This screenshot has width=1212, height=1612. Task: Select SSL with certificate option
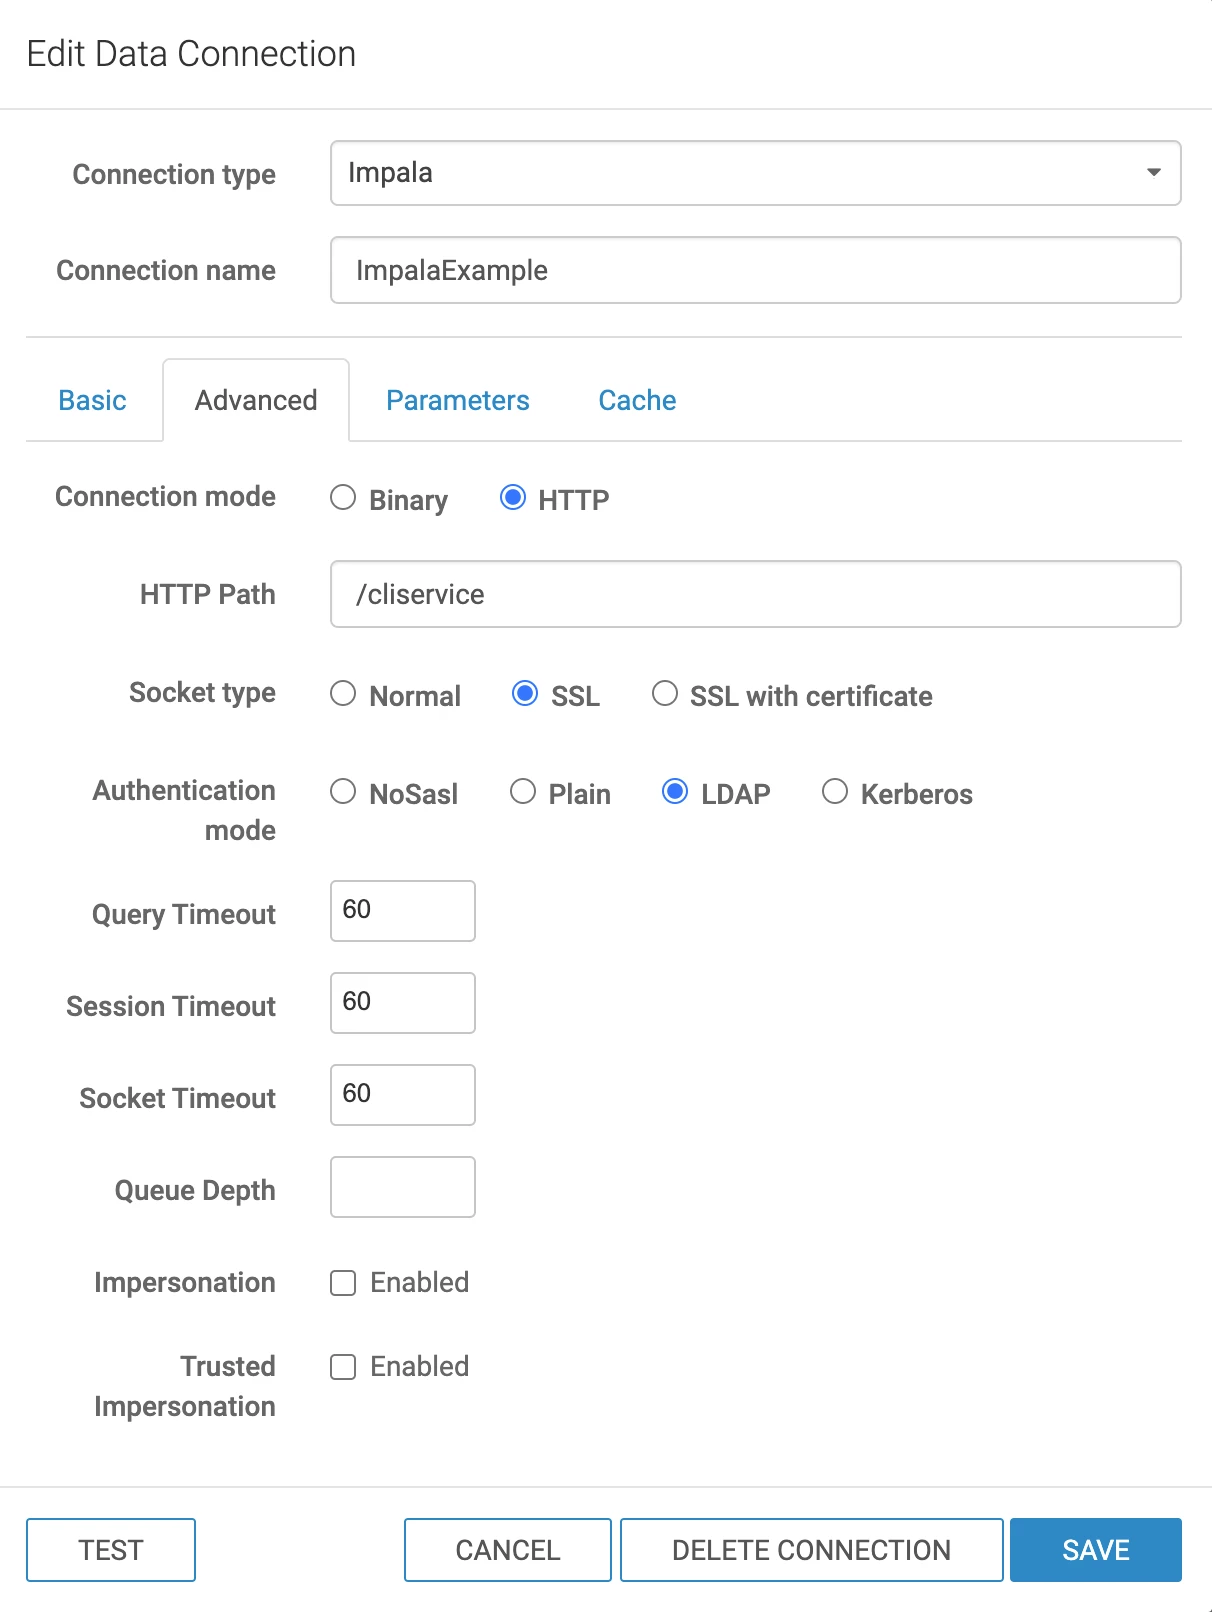665,694
